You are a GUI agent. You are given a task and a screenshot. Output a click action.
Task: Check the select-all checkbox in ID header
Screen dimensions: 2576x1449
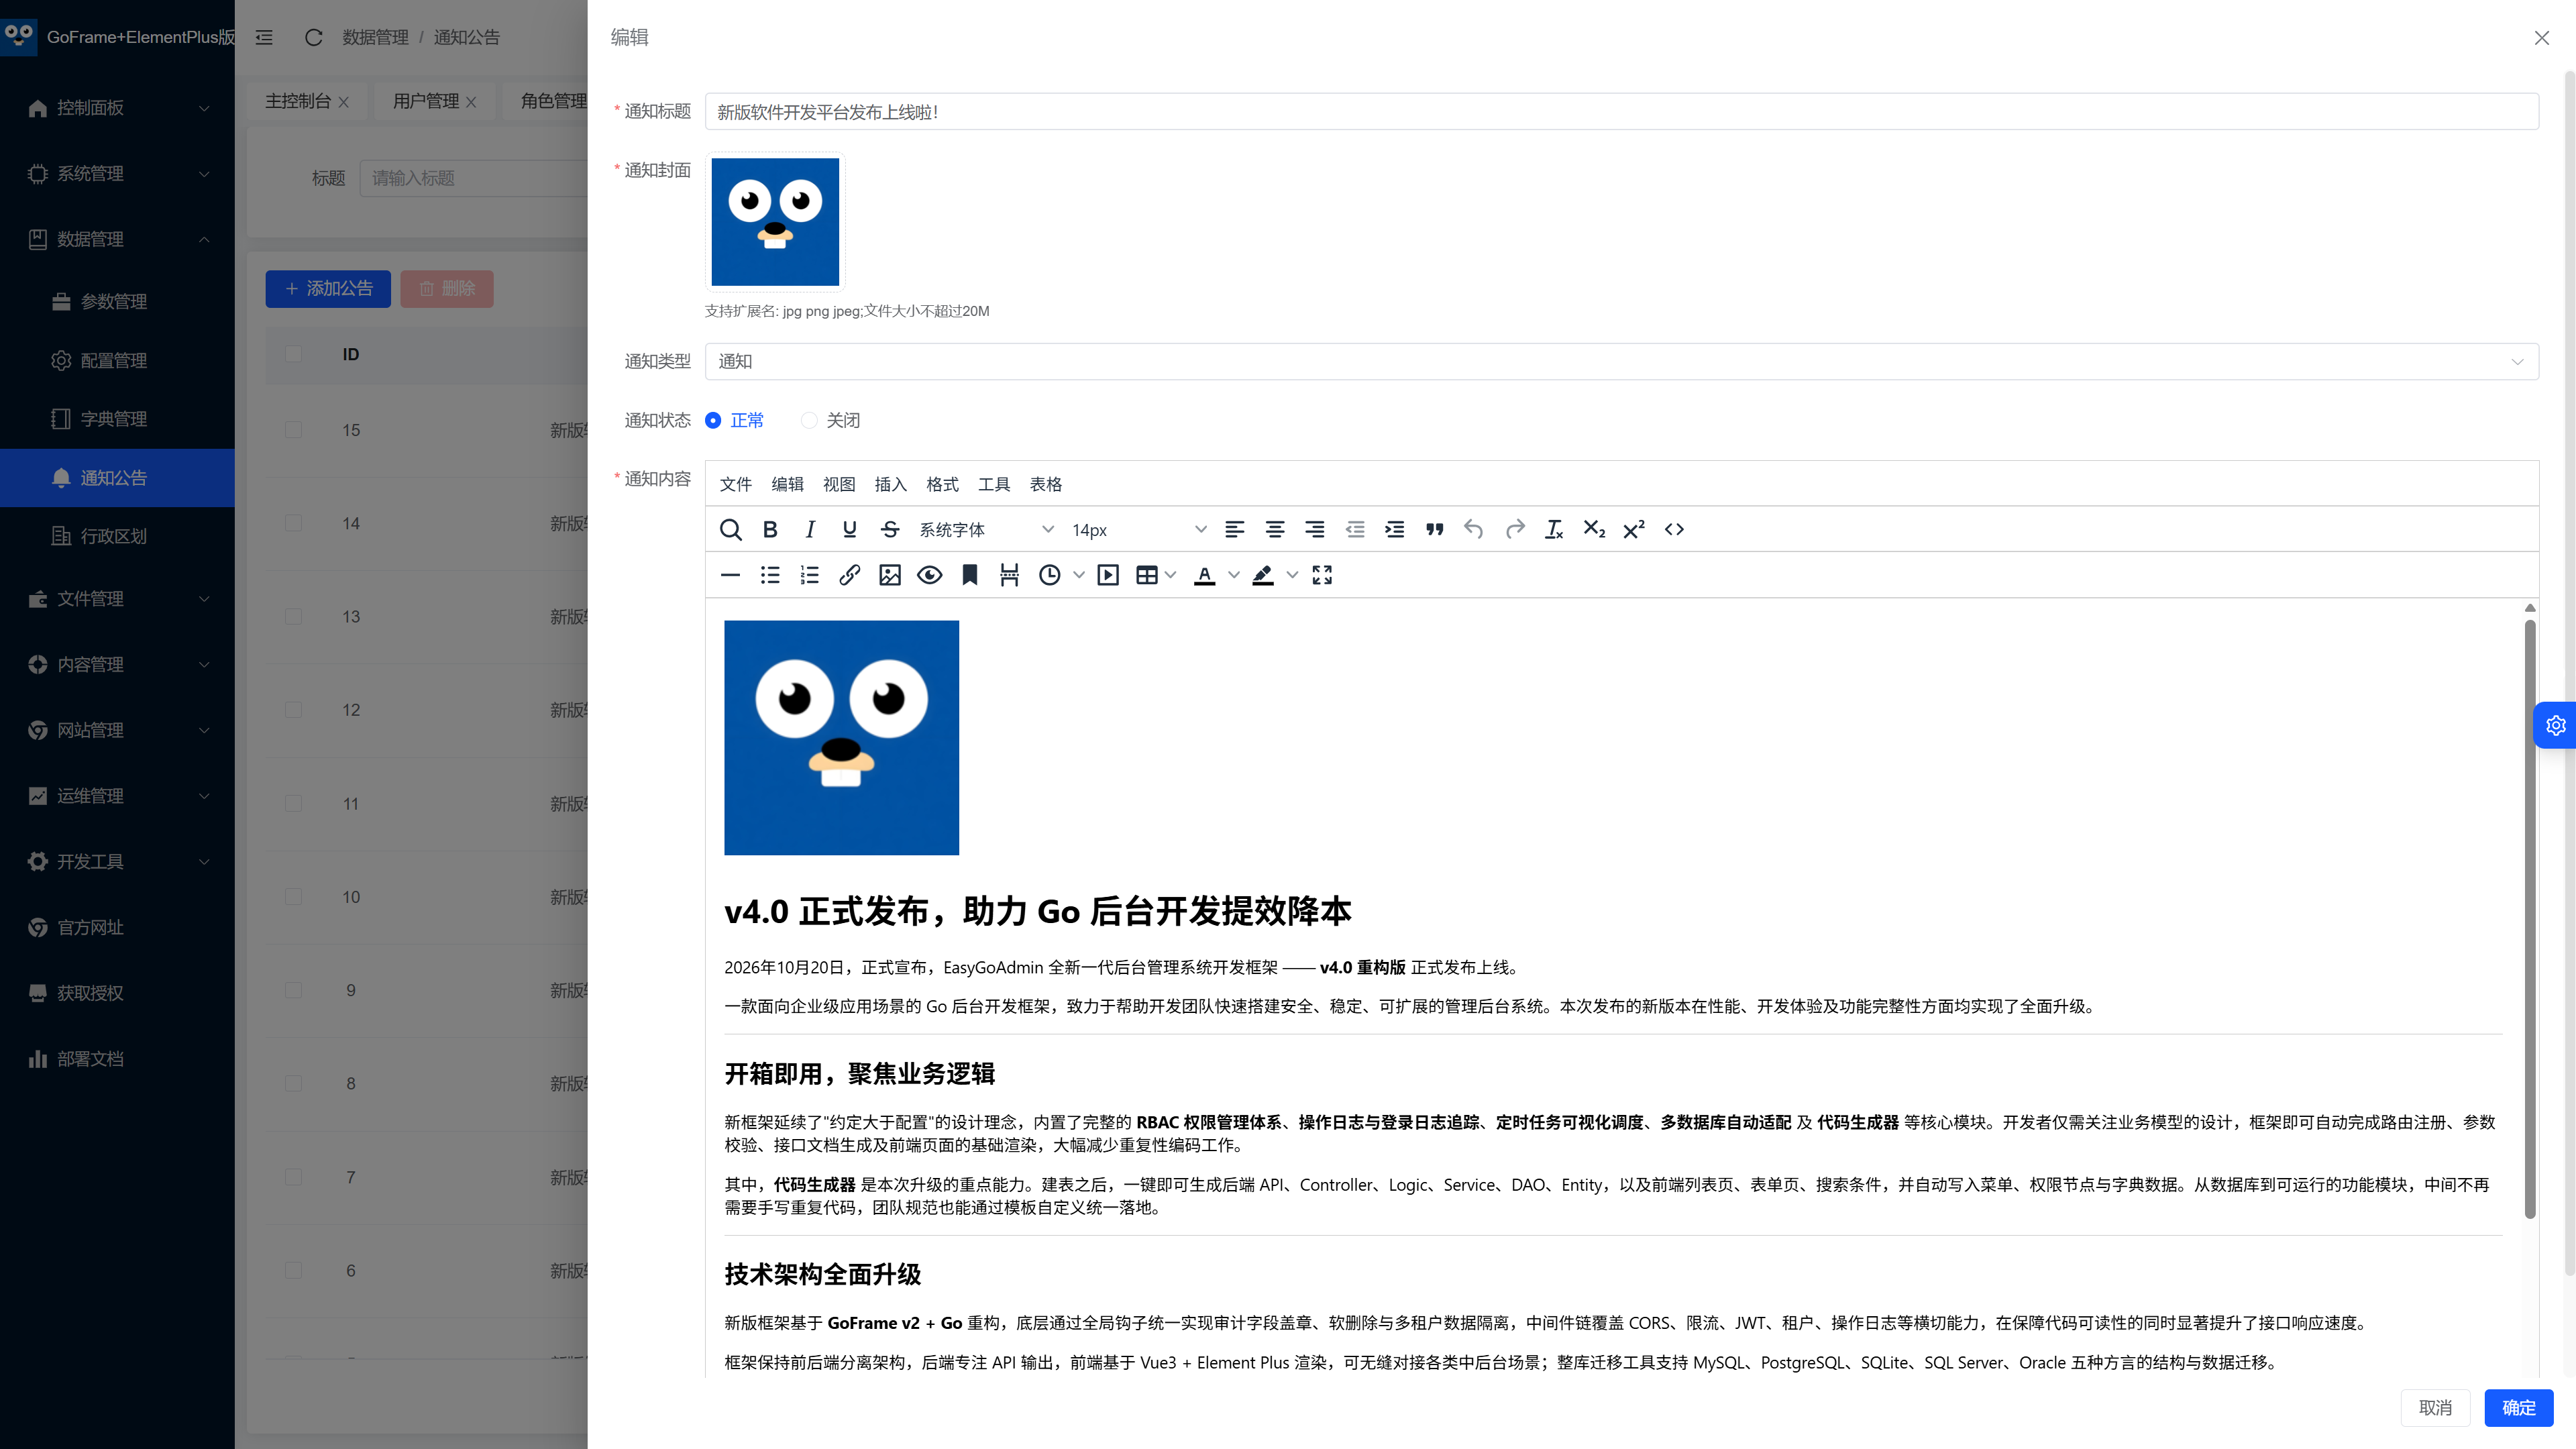[293, 354]
